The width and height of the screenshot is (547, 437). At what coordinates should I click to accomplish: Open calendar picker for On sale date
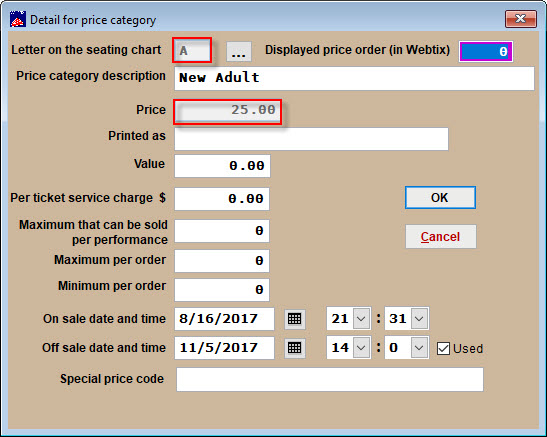tap(295, 319)
